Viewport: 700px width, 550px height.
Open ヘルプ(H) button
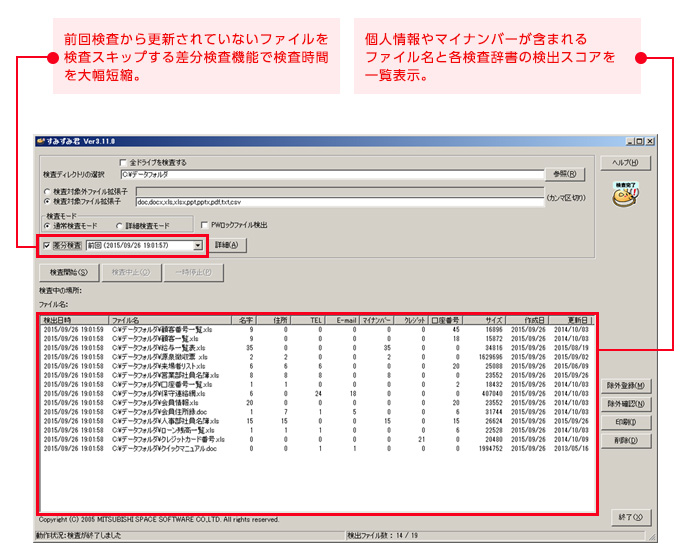tap(625, 162)
